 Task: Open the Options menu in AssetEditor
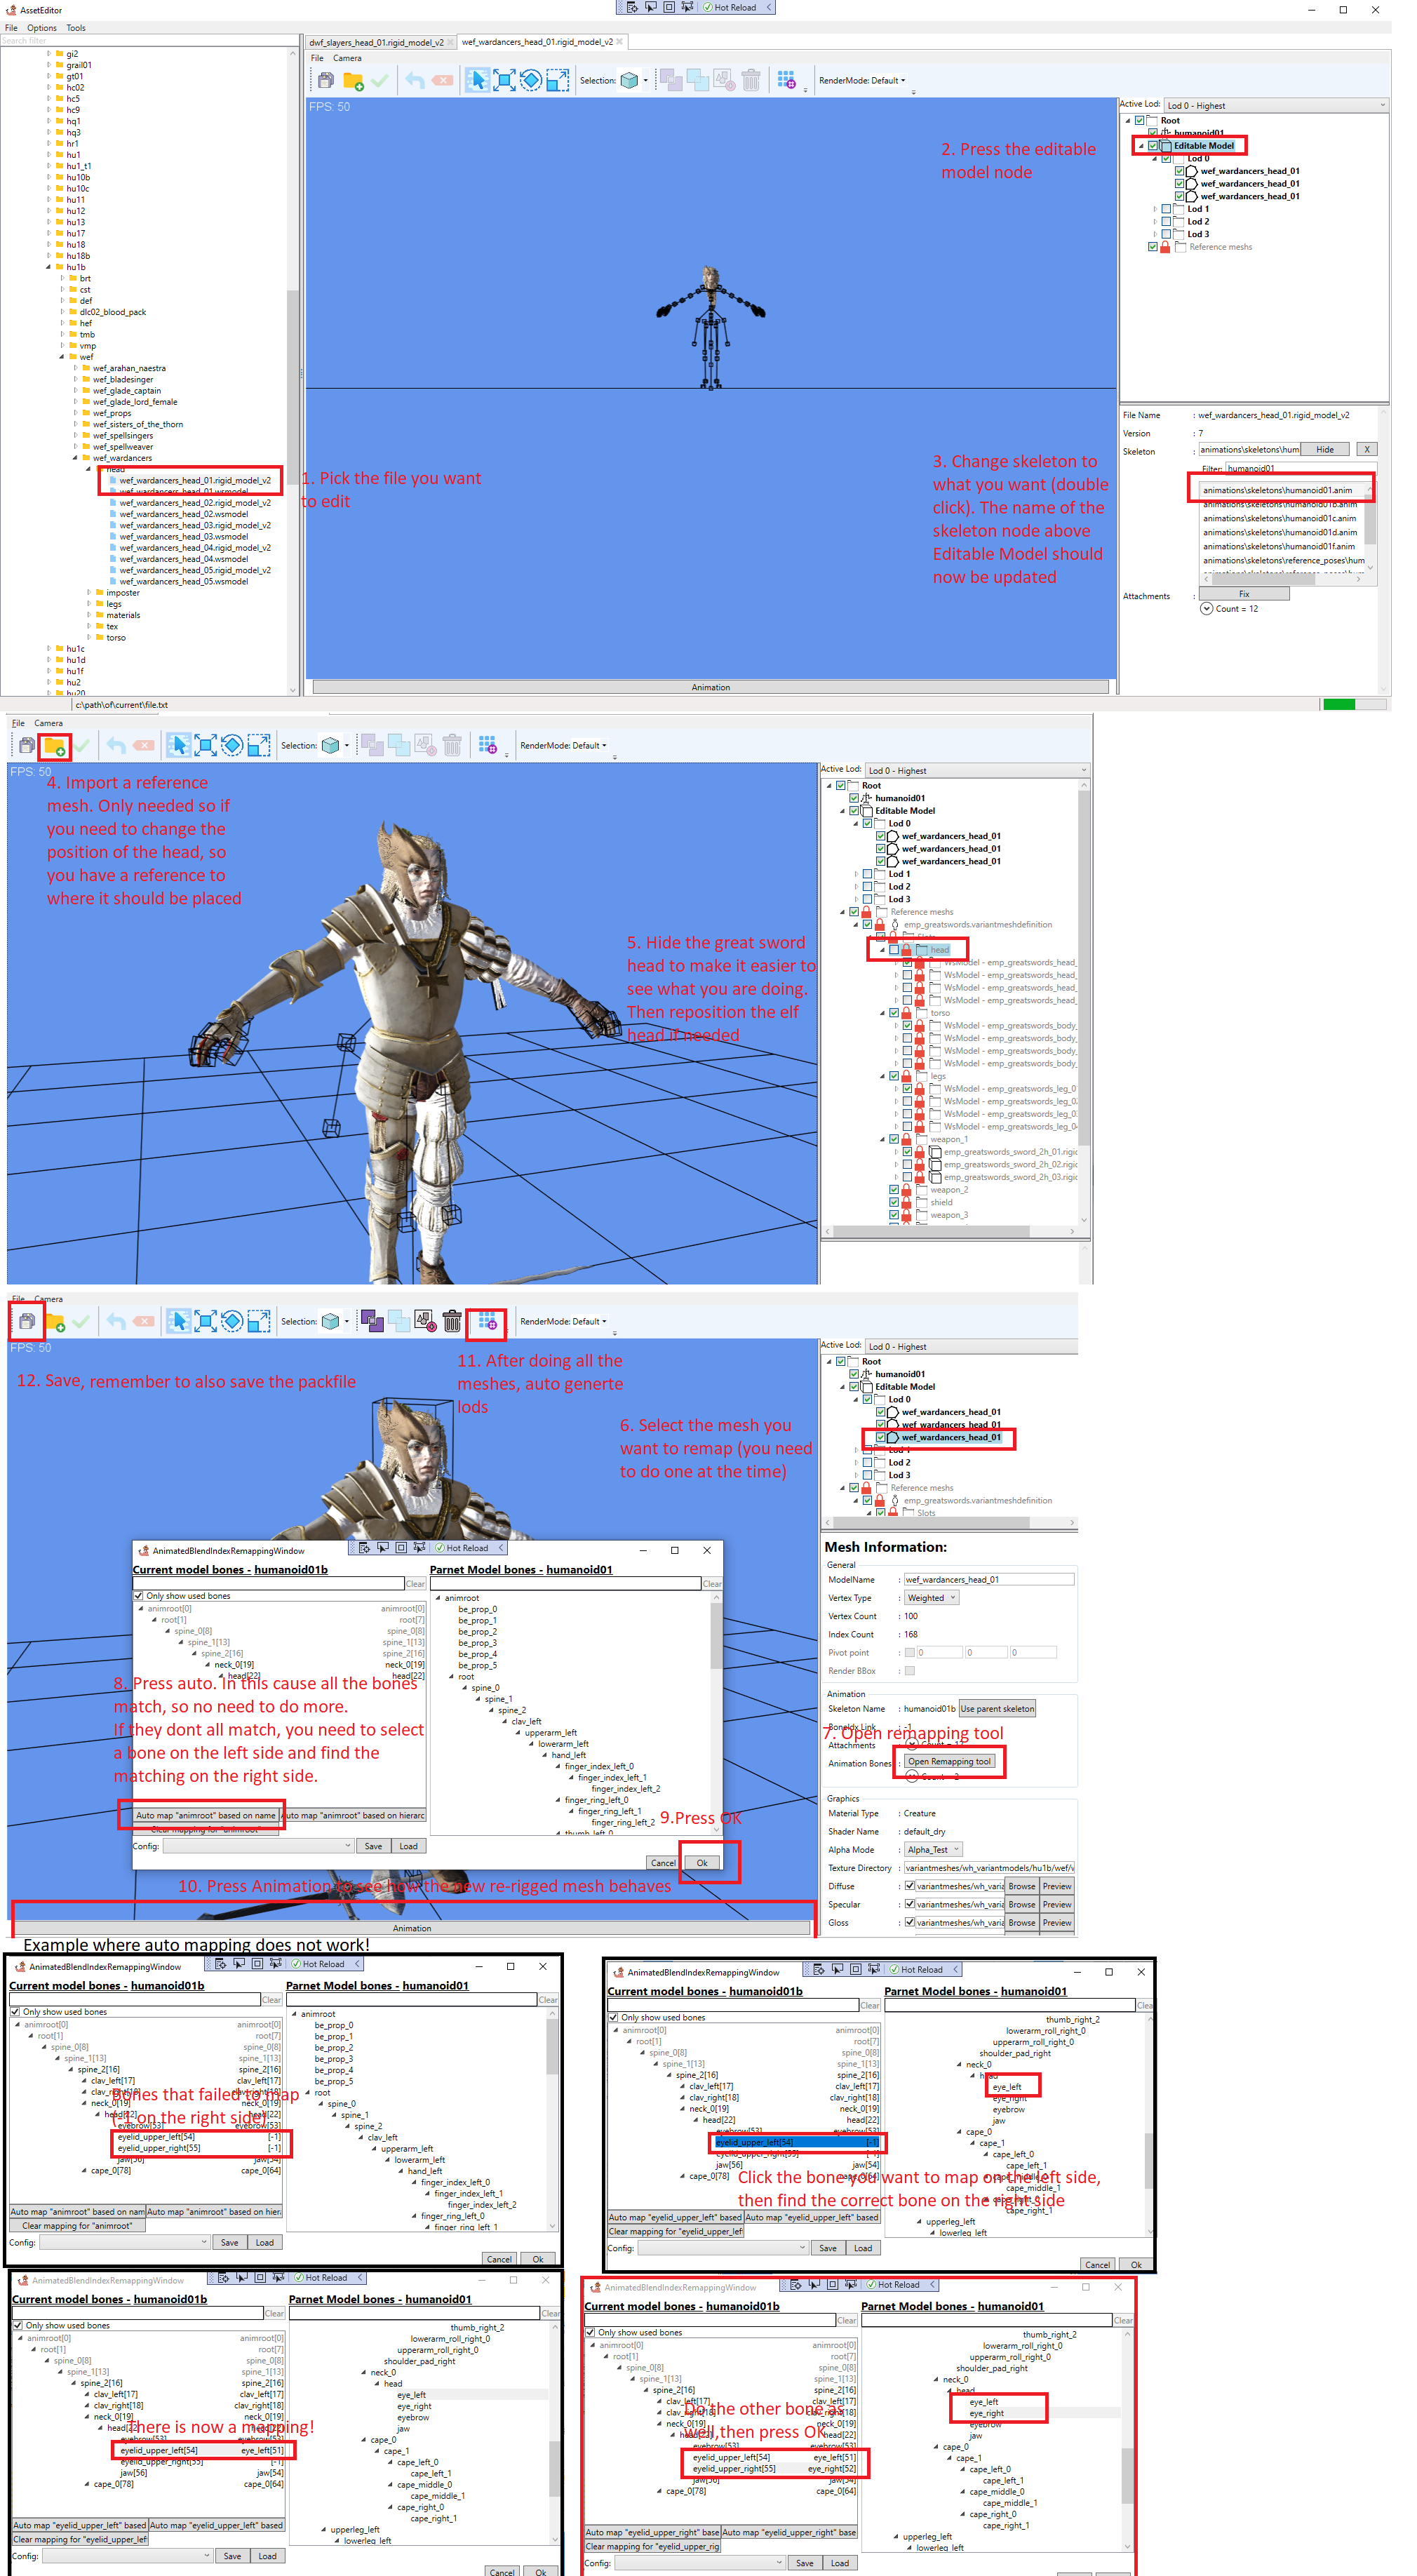pos(41,28)
